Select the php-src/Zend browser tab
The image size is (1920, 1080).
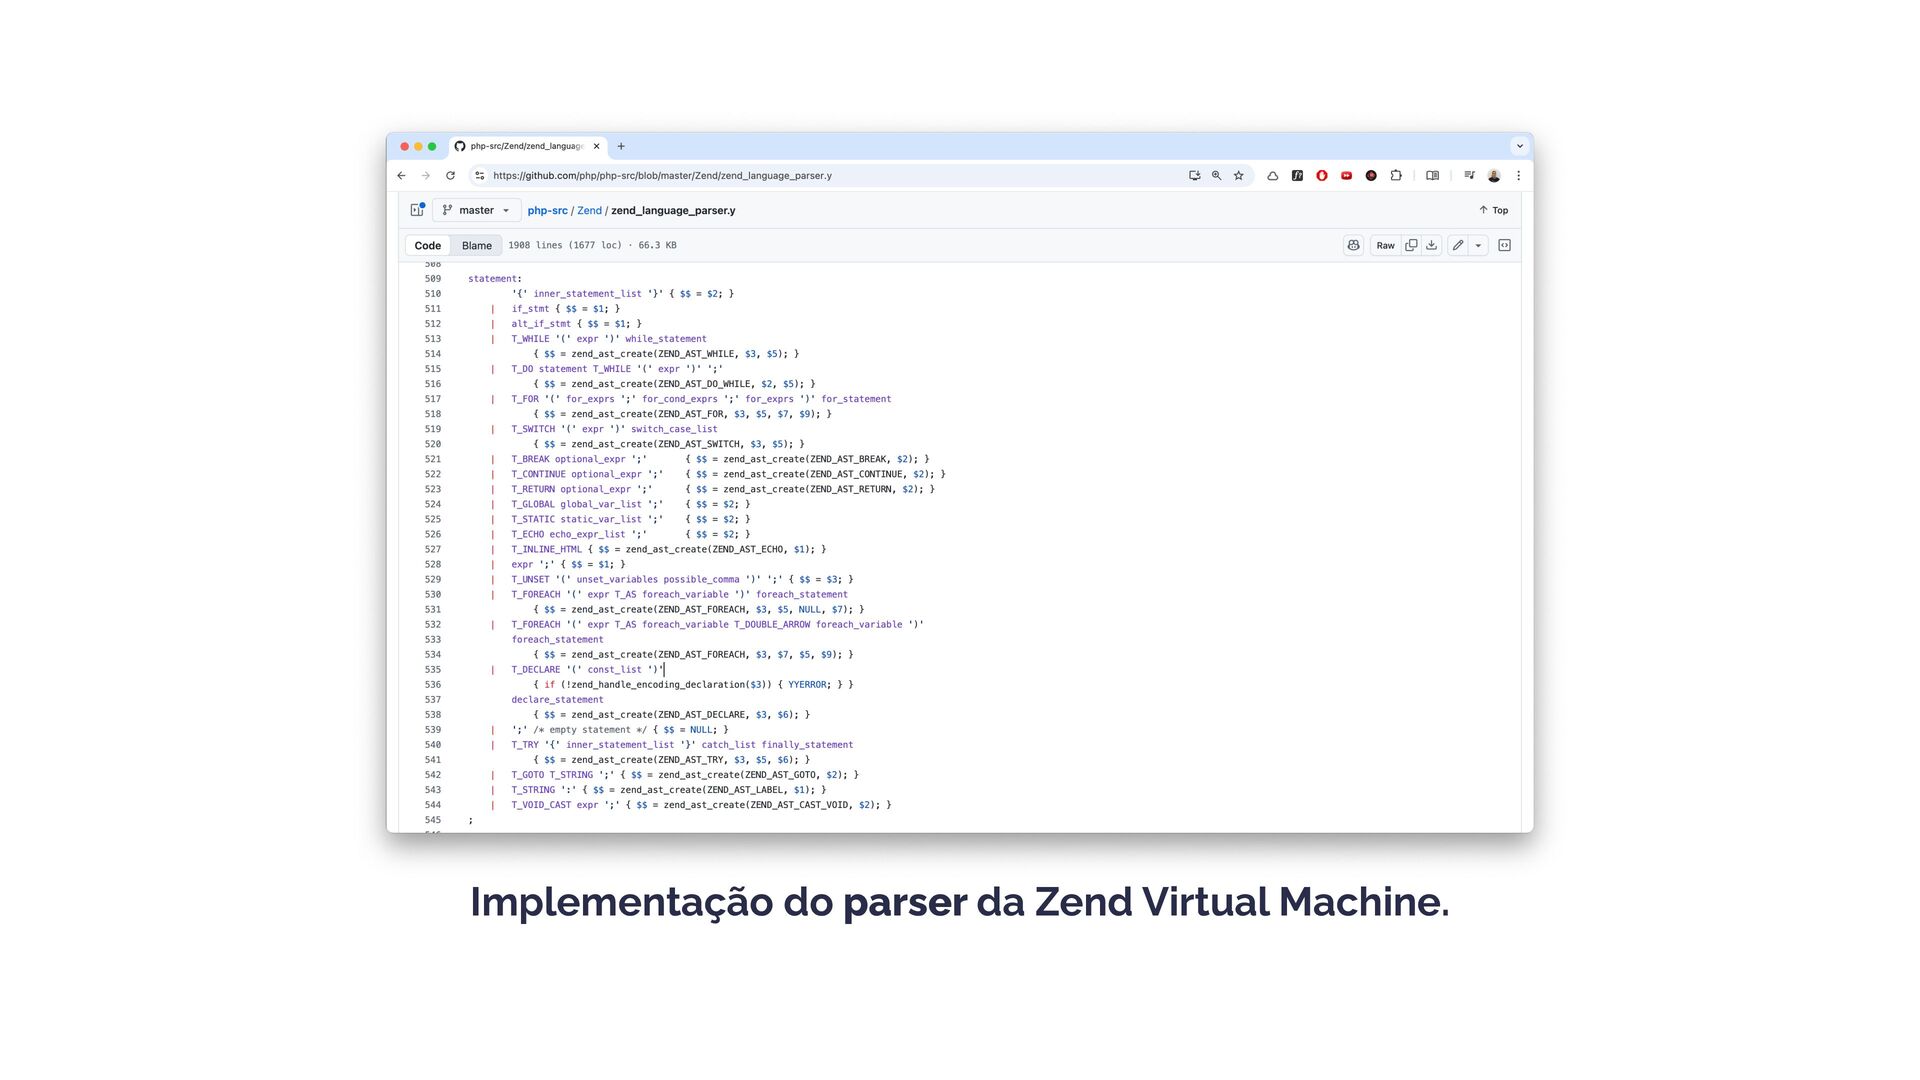pyautogui.click(x=527, y=146)
